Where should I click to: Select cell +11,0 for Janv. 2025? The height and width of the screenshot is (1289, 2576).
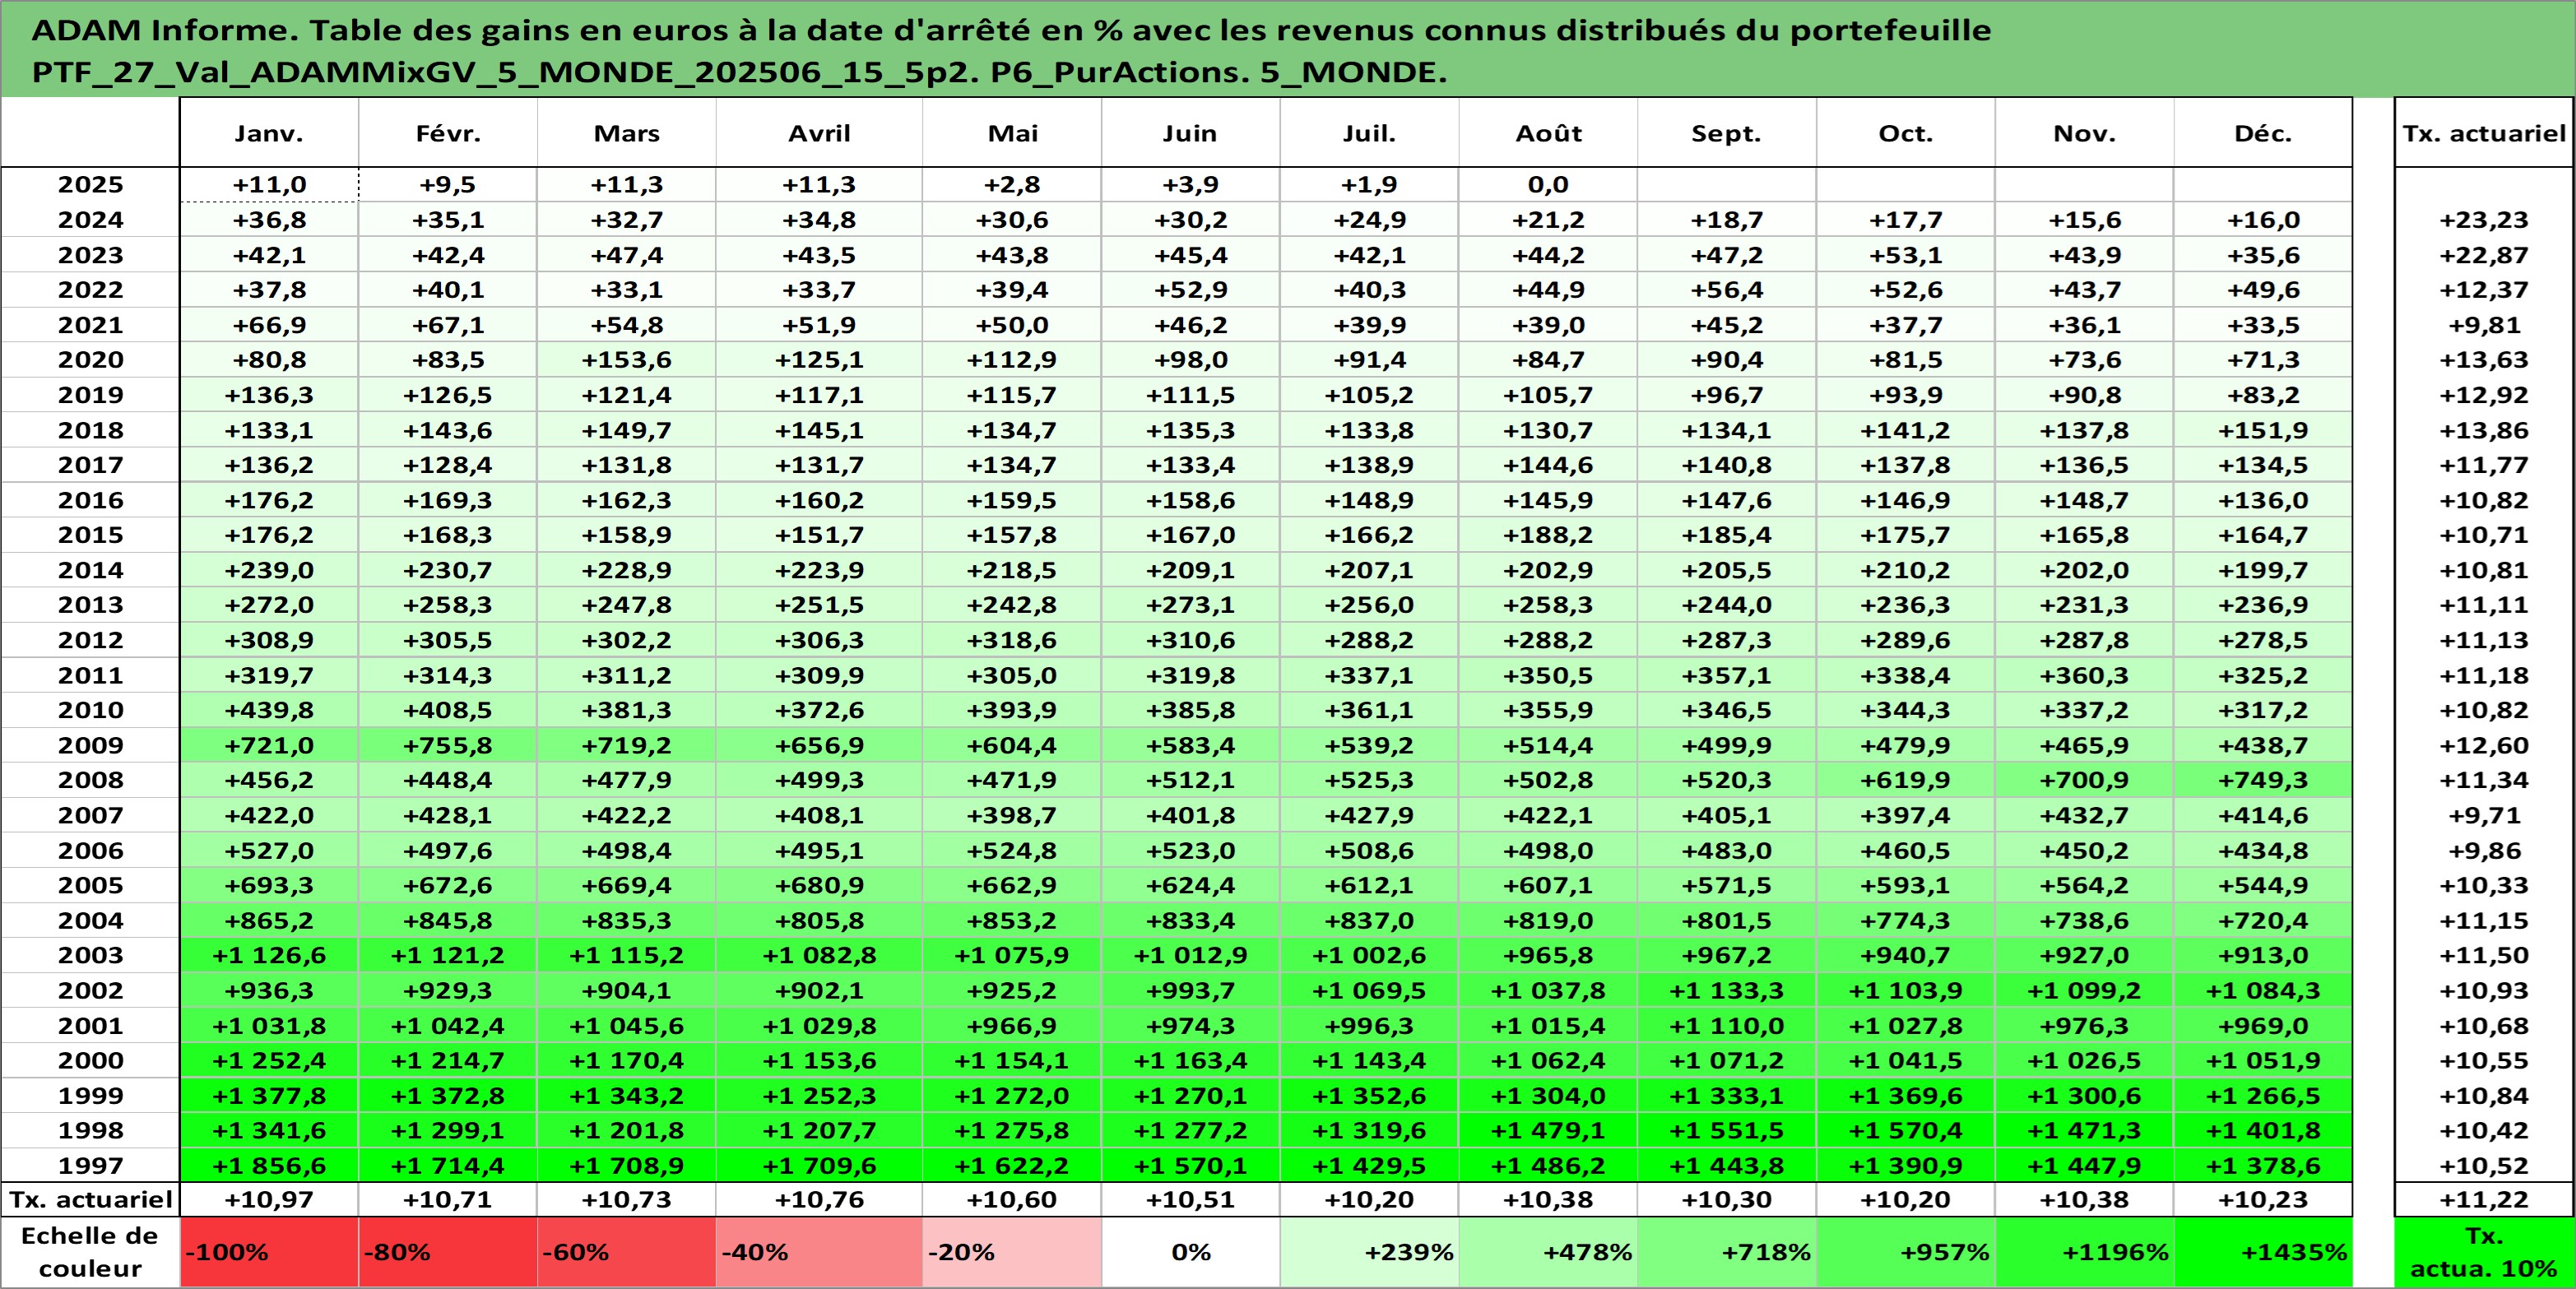269,185
